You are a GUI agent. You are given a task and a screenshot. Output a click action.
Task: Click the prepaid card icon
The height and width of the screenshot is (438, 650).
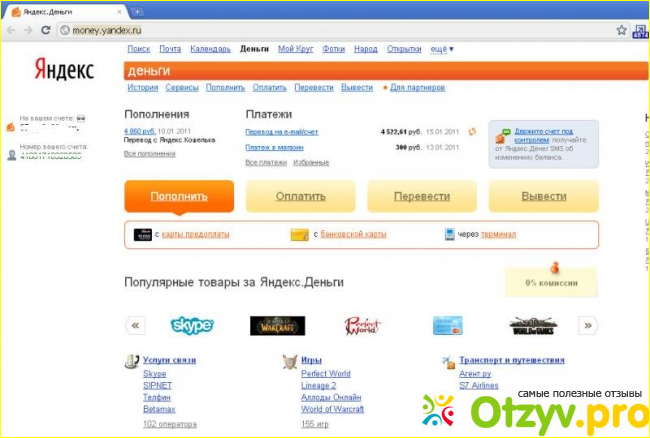coord(142,235)
